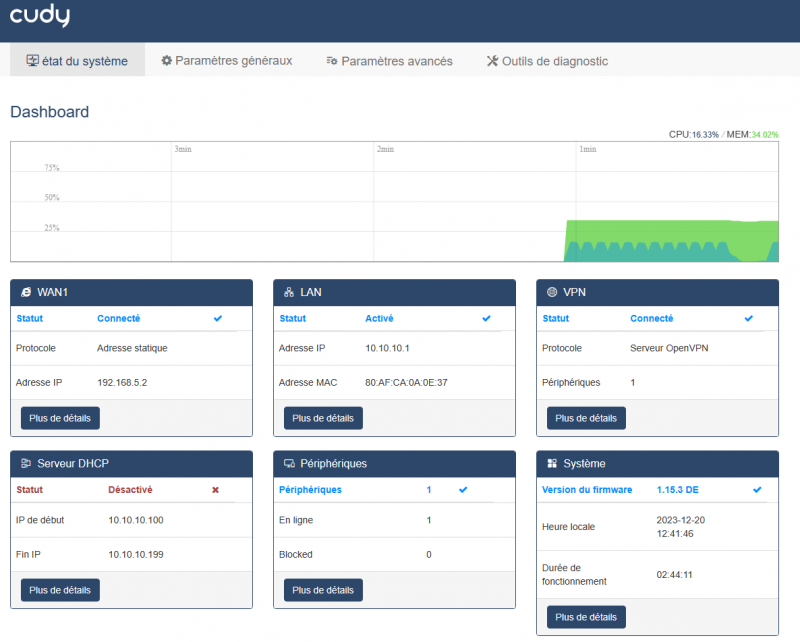The height and width of the screenshot is (642, 800).
Task: Click the globe icon on the WAN1 panel
Action: [24, 292]
